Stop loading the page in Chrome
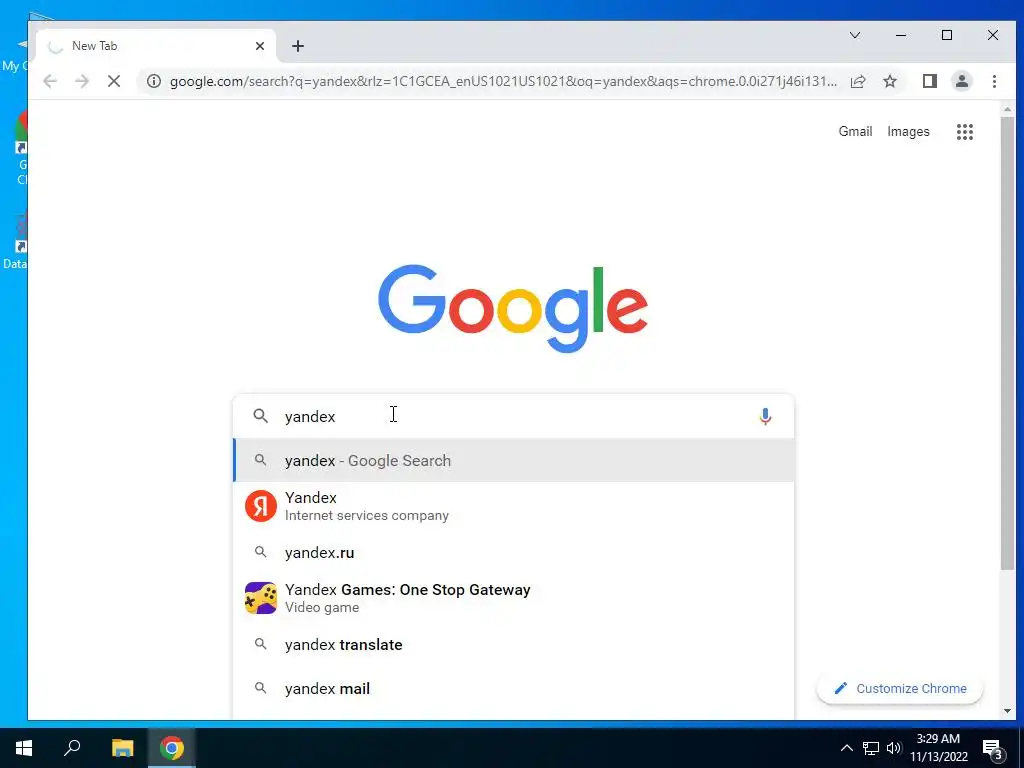The width and height of the screenshot is (1024, 768). pyautogui.click(x=114, y=81)
